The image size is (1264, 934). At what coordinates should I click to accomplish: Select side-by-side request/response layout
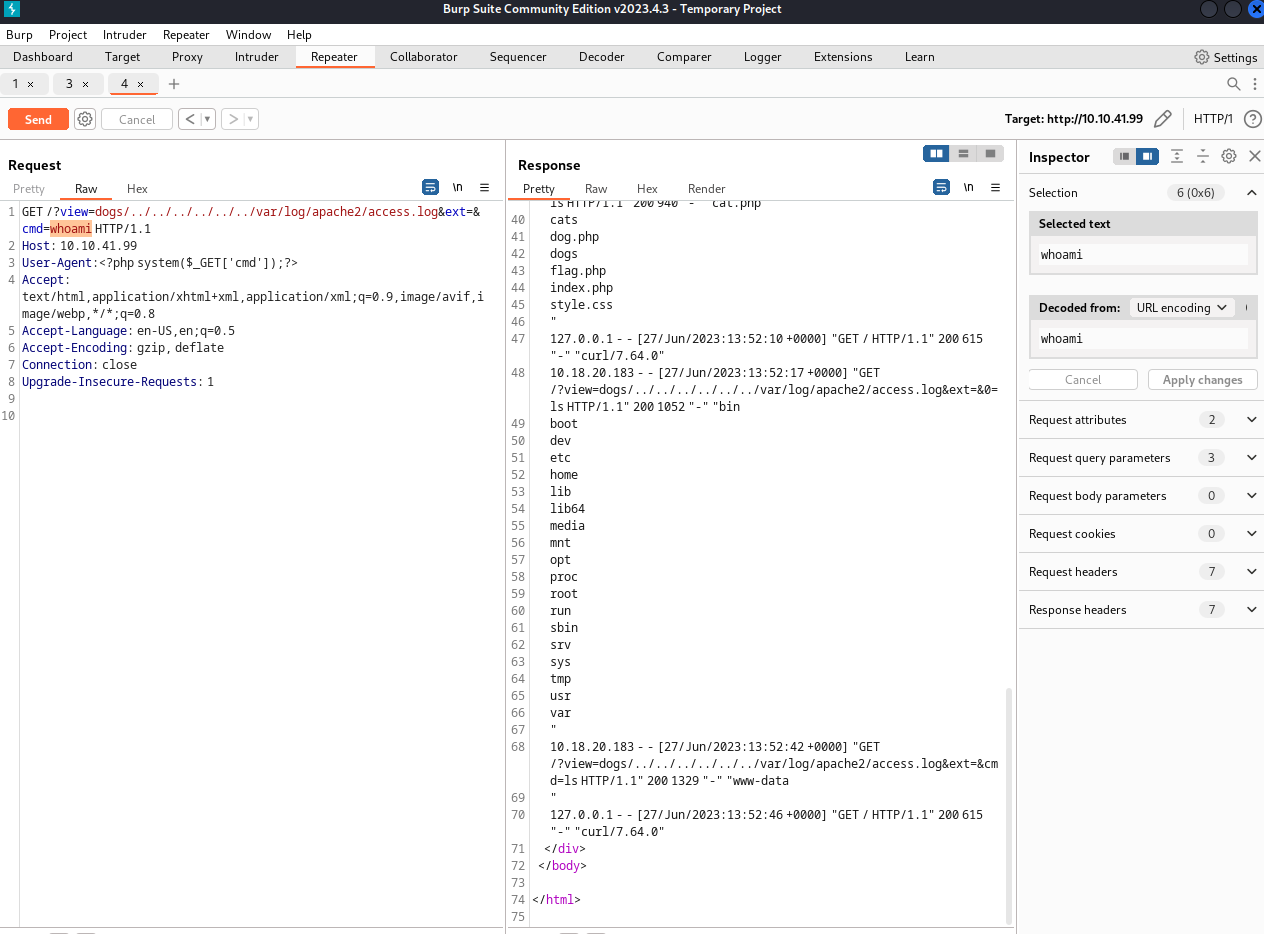(936, 153)
